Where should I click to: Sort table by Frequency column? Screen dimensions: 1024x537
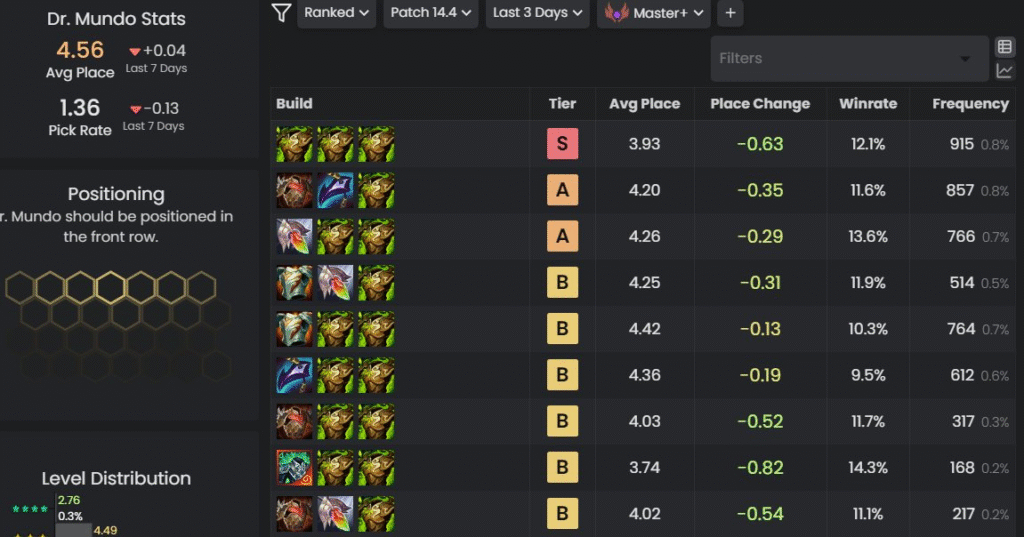click(x=970, y=104)
